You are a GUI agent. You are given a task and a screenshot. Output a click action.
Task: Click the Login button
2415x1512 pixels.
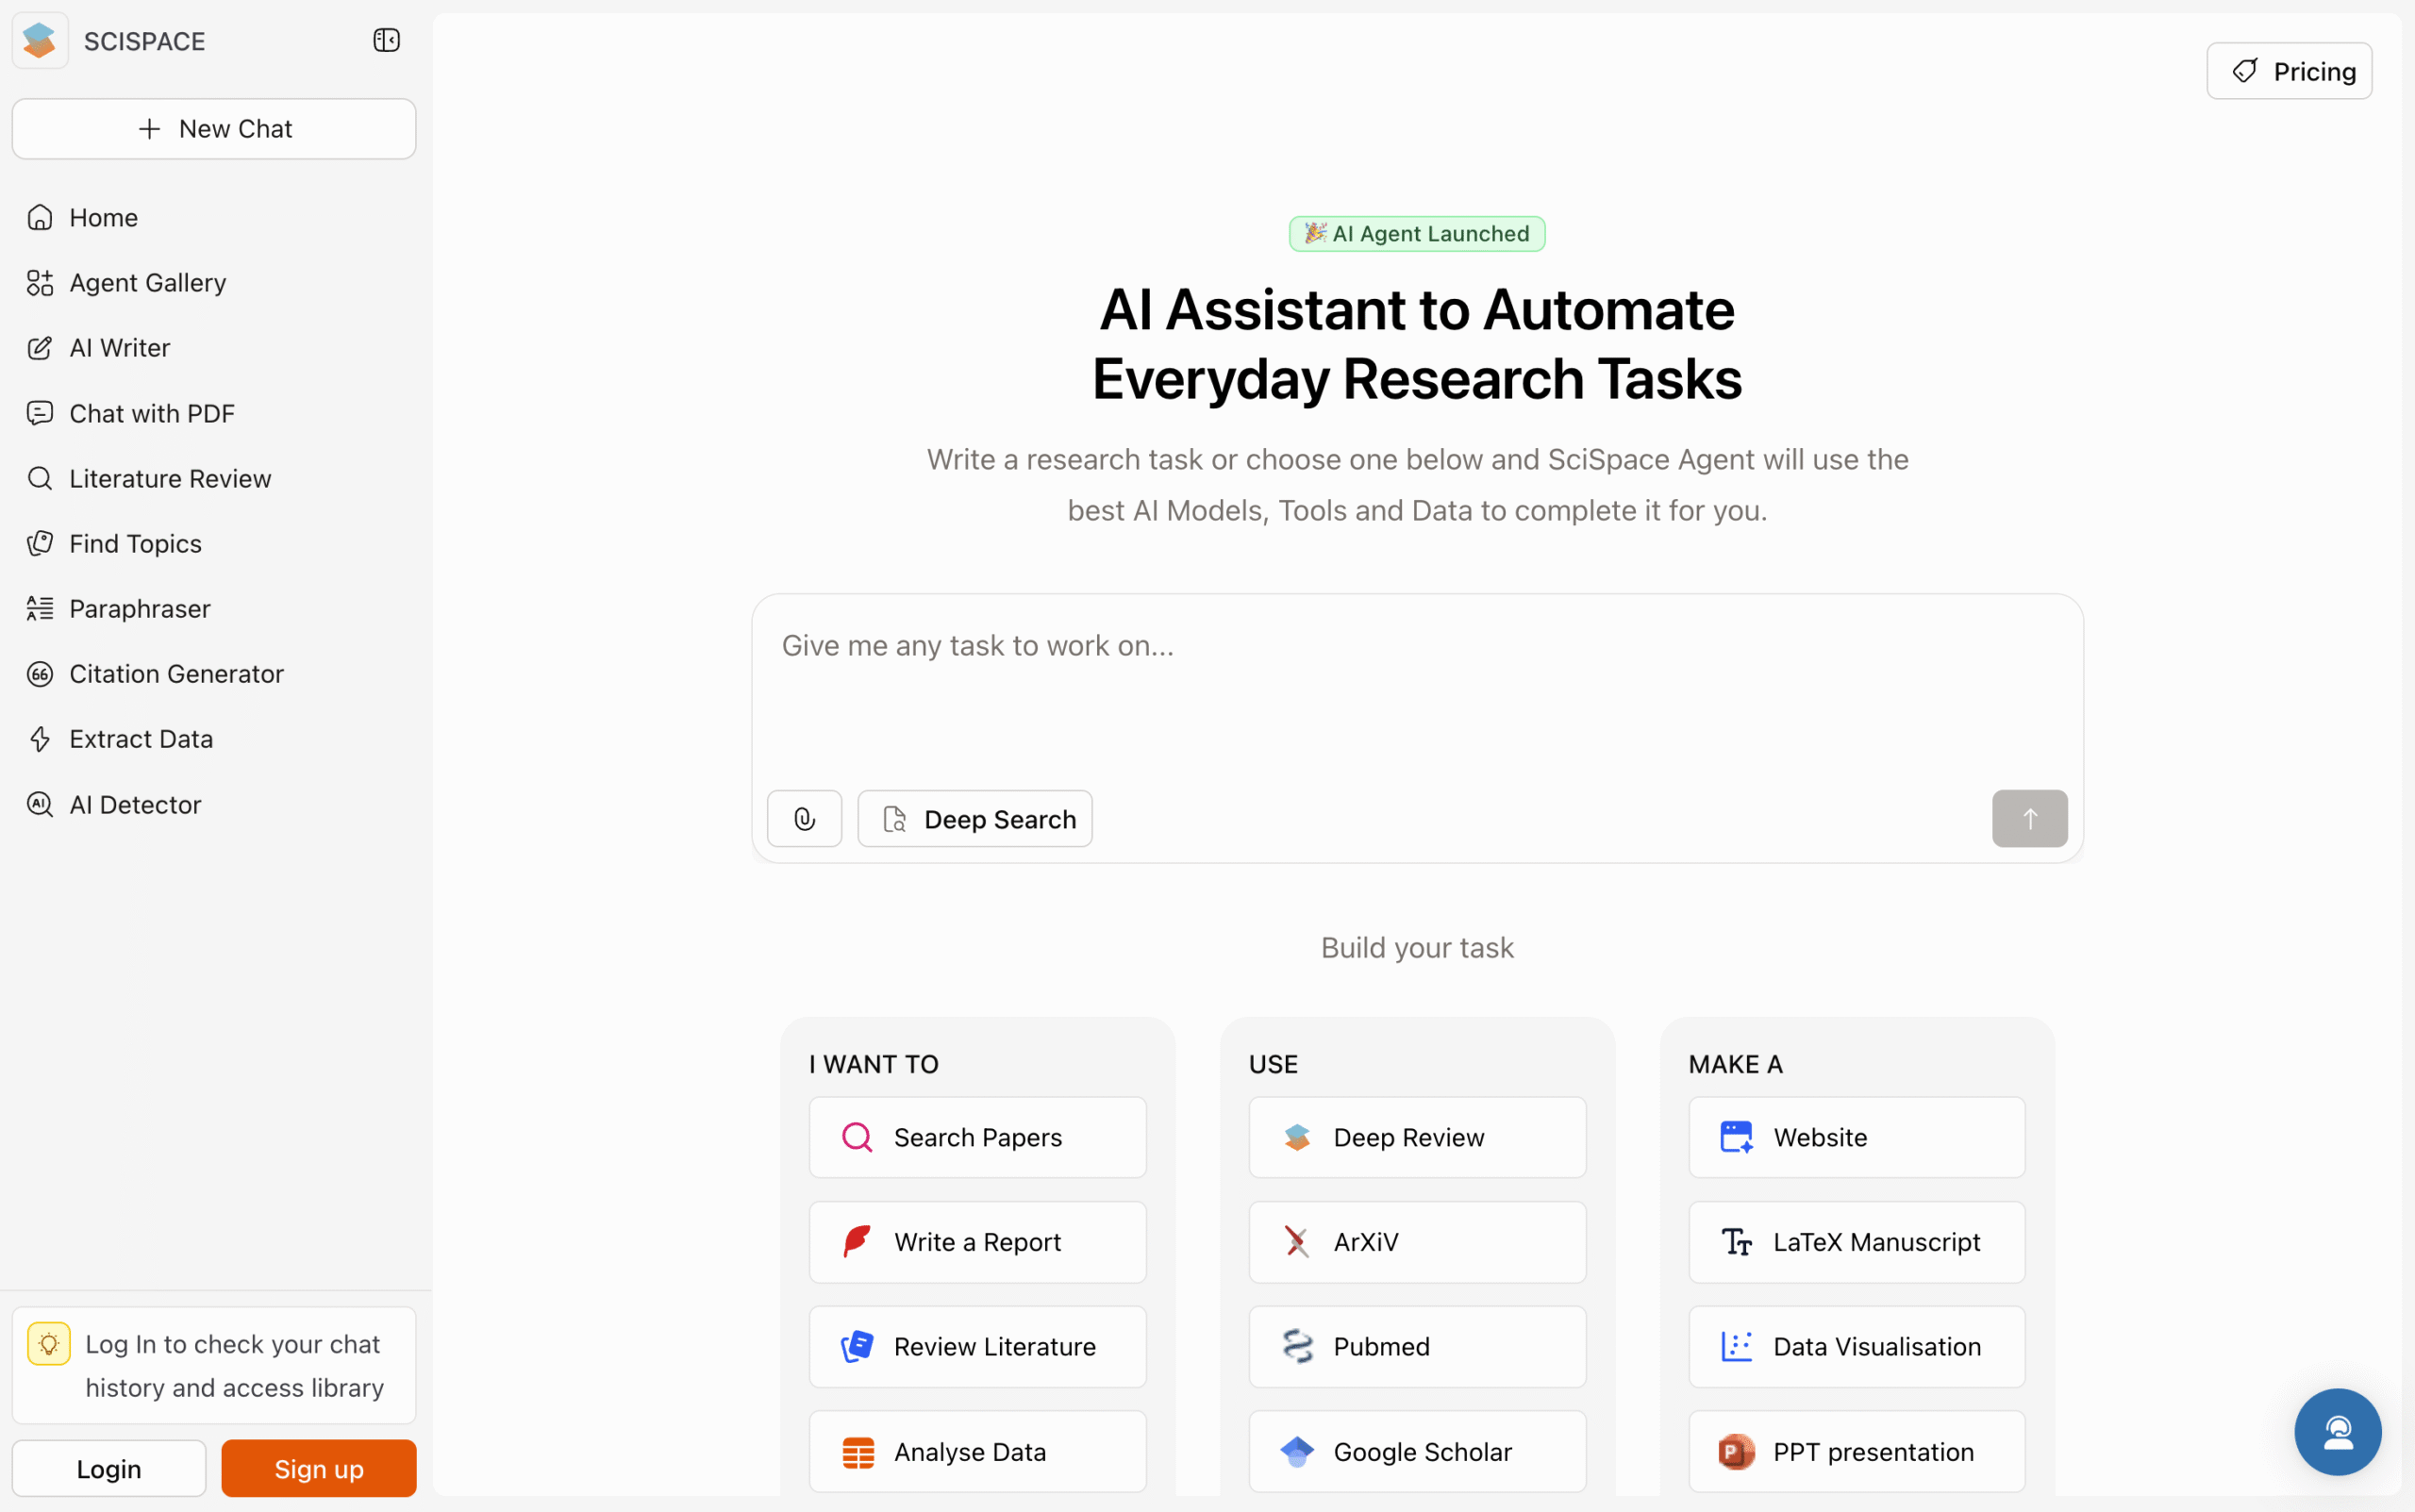[109, 1468]
